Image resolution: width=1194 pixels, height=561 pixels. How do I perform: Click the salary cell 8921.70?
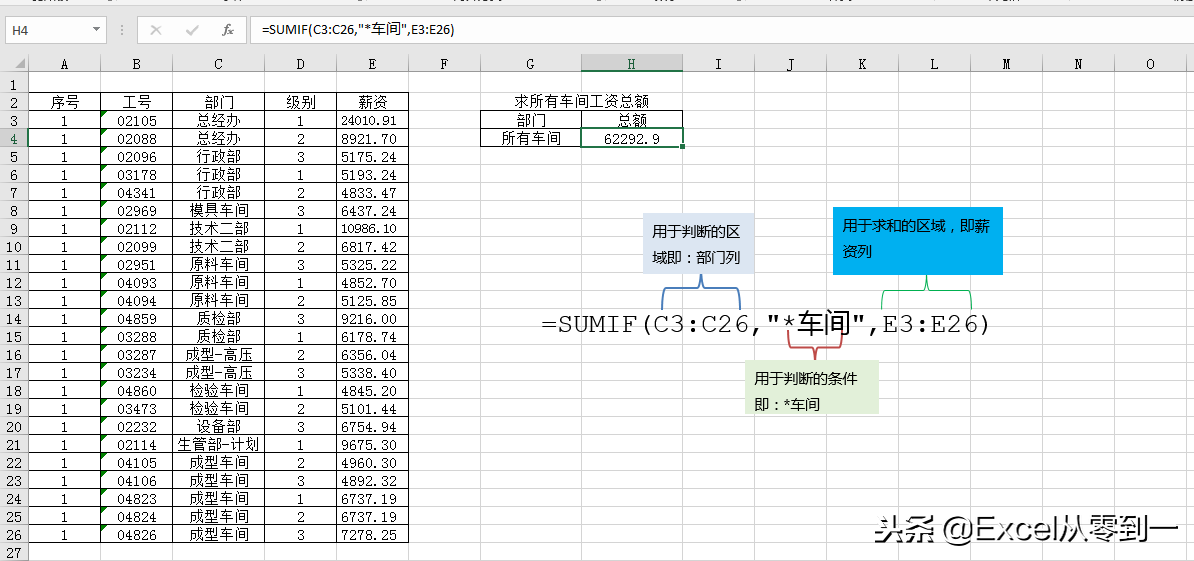(x=372, y=138)
